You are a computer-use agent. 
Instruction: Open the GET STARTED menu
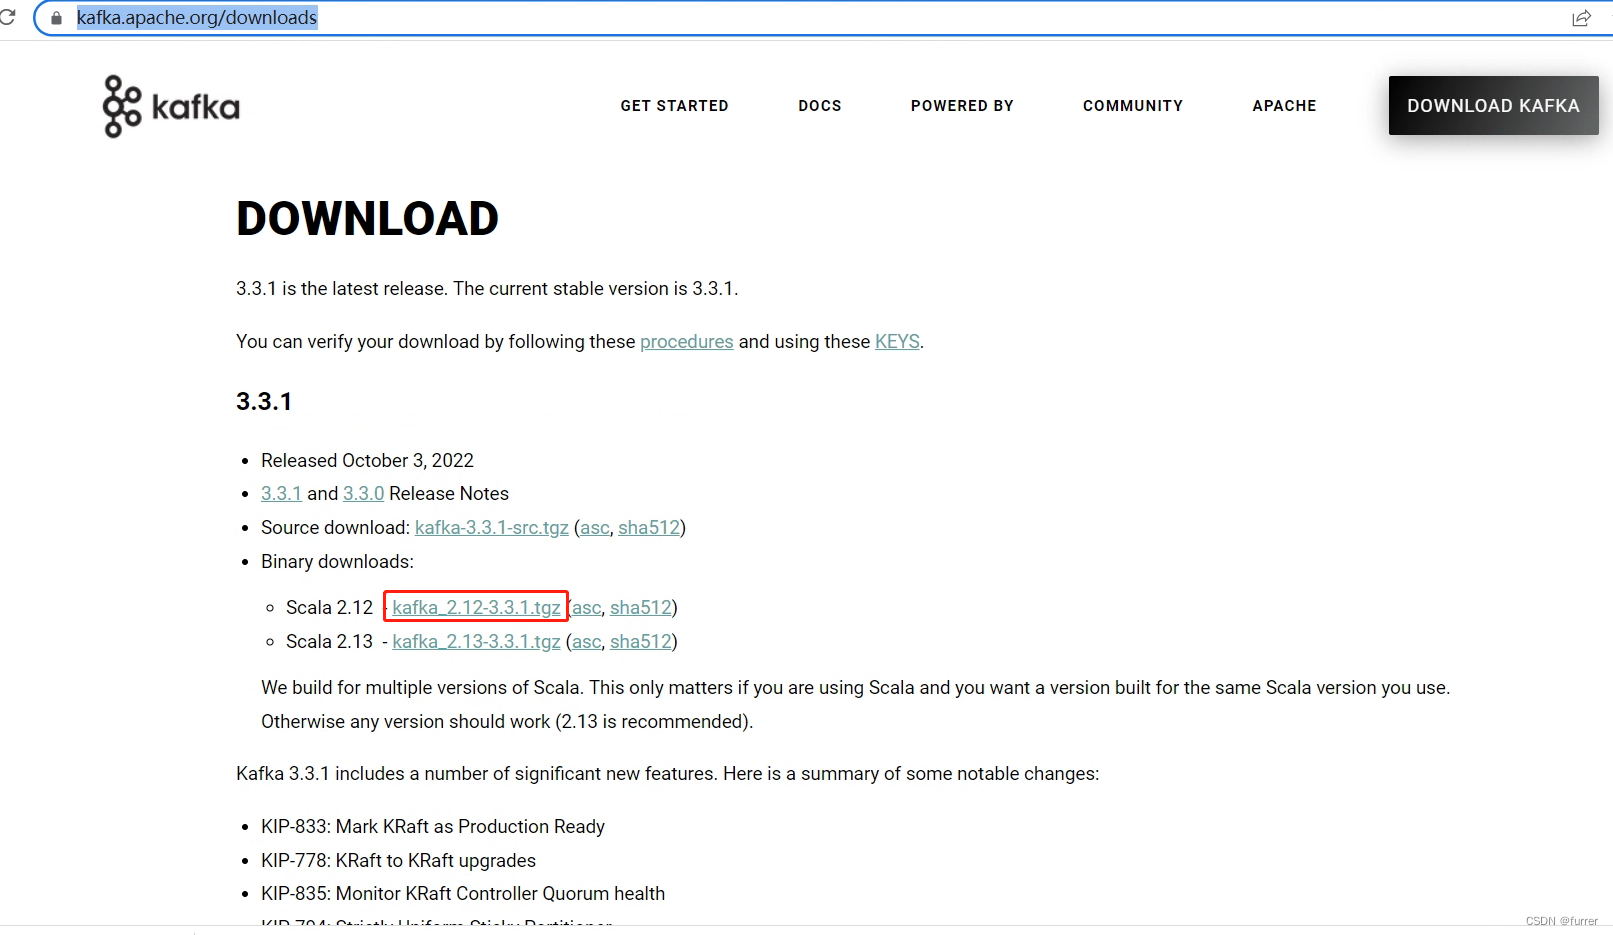(674, 106)
